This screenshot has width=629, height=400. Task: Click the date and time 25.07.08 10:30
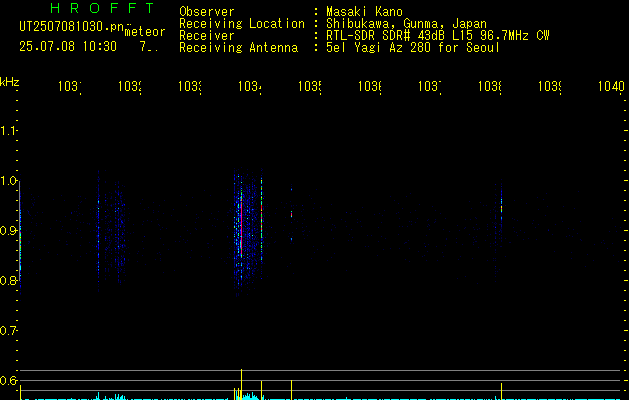click(x=68, y=47)
